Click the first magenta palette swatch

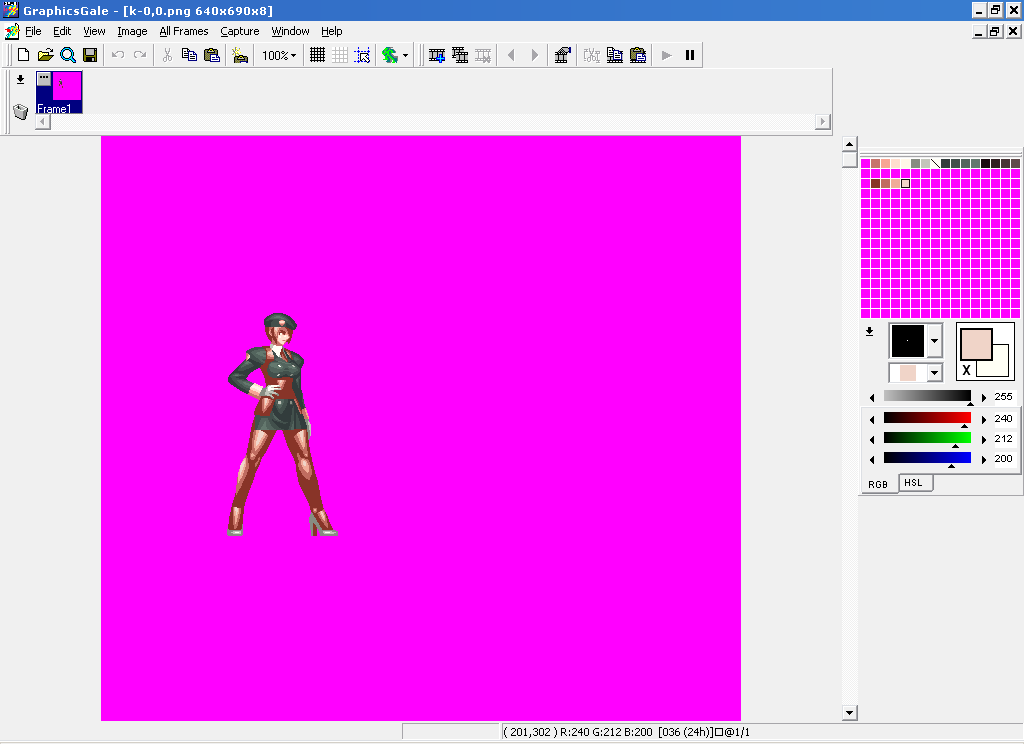click(x=866, y=163)
